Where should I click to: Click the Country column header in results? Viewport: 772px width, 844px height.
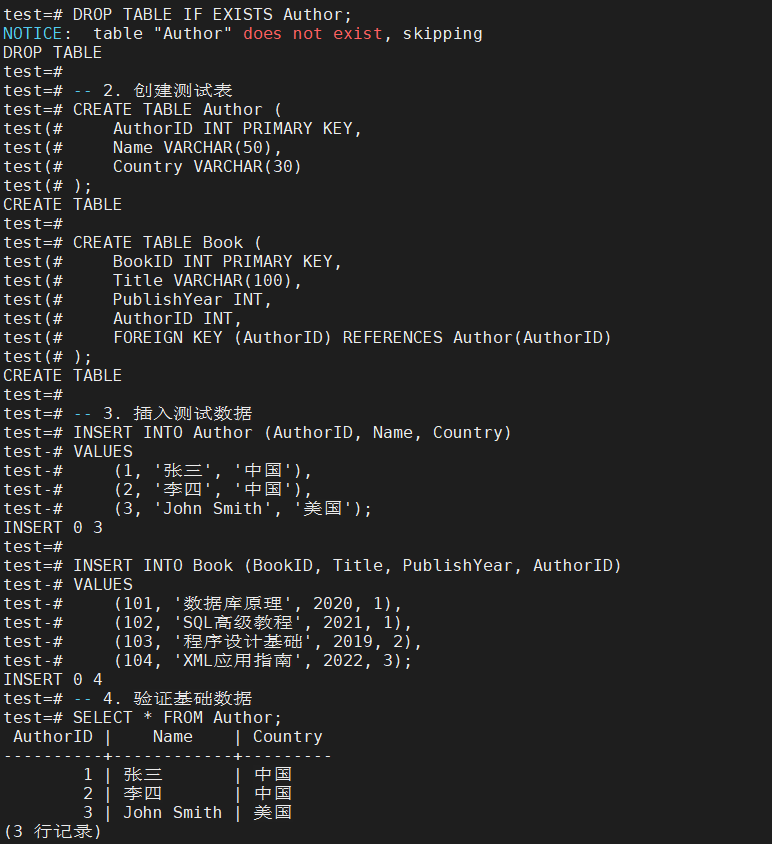287,737
